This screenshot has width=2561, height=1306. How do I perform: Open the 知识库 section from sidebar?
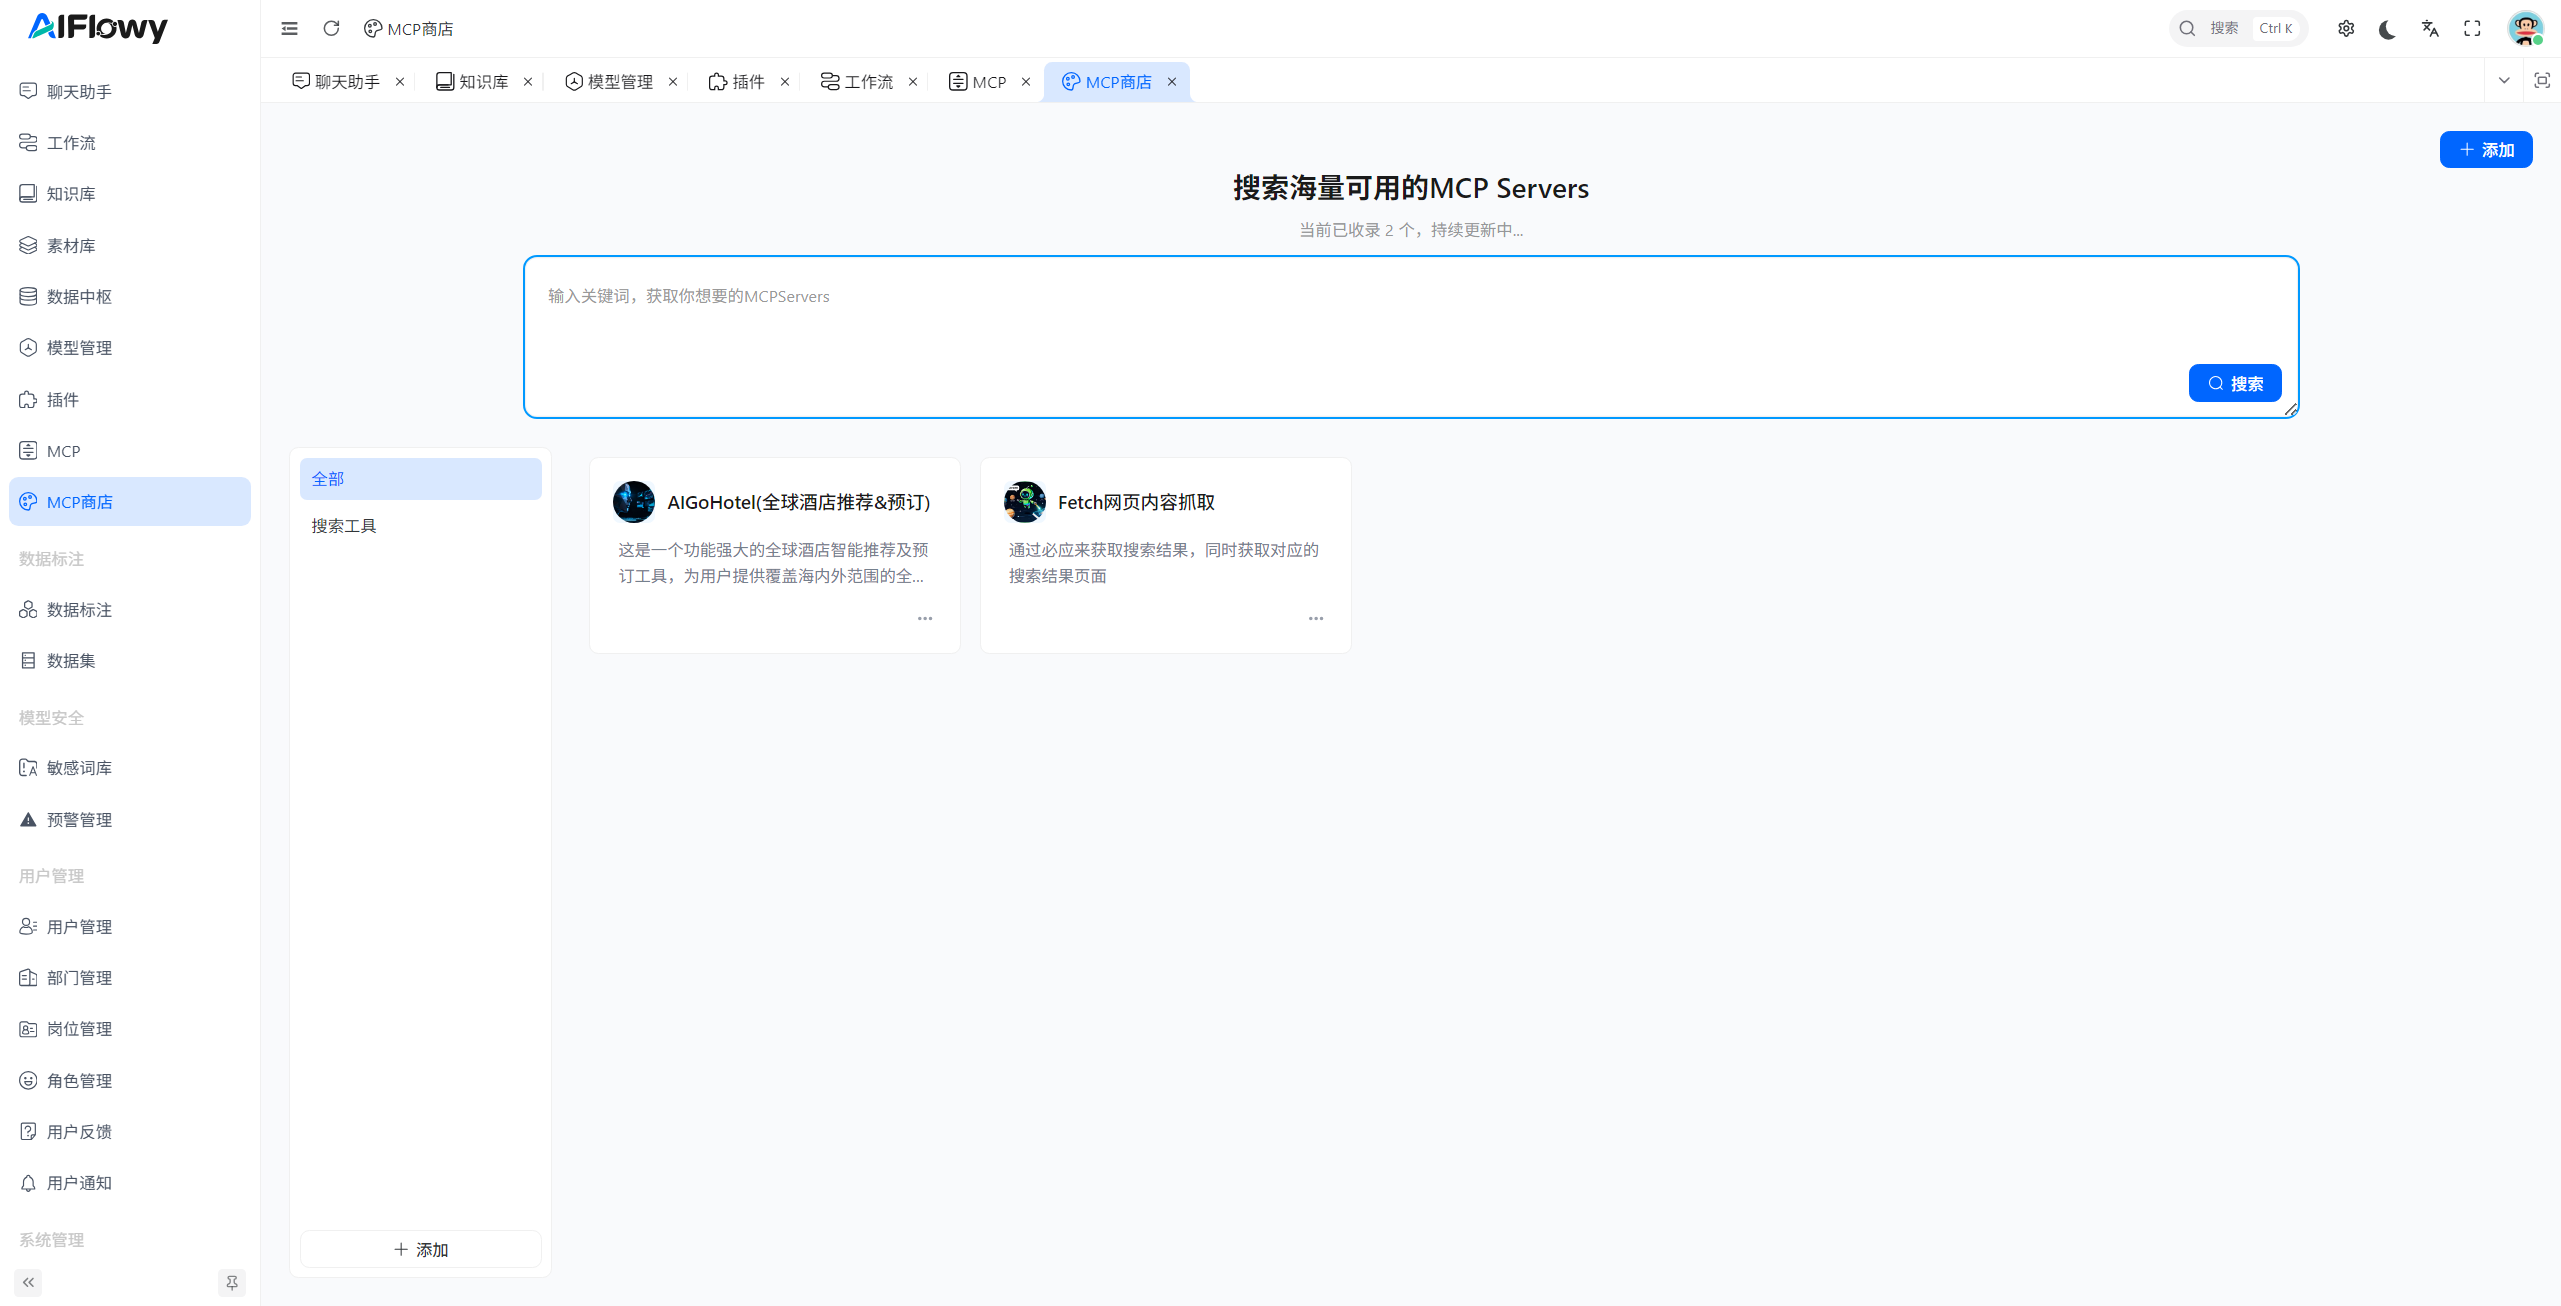(71, 194)
